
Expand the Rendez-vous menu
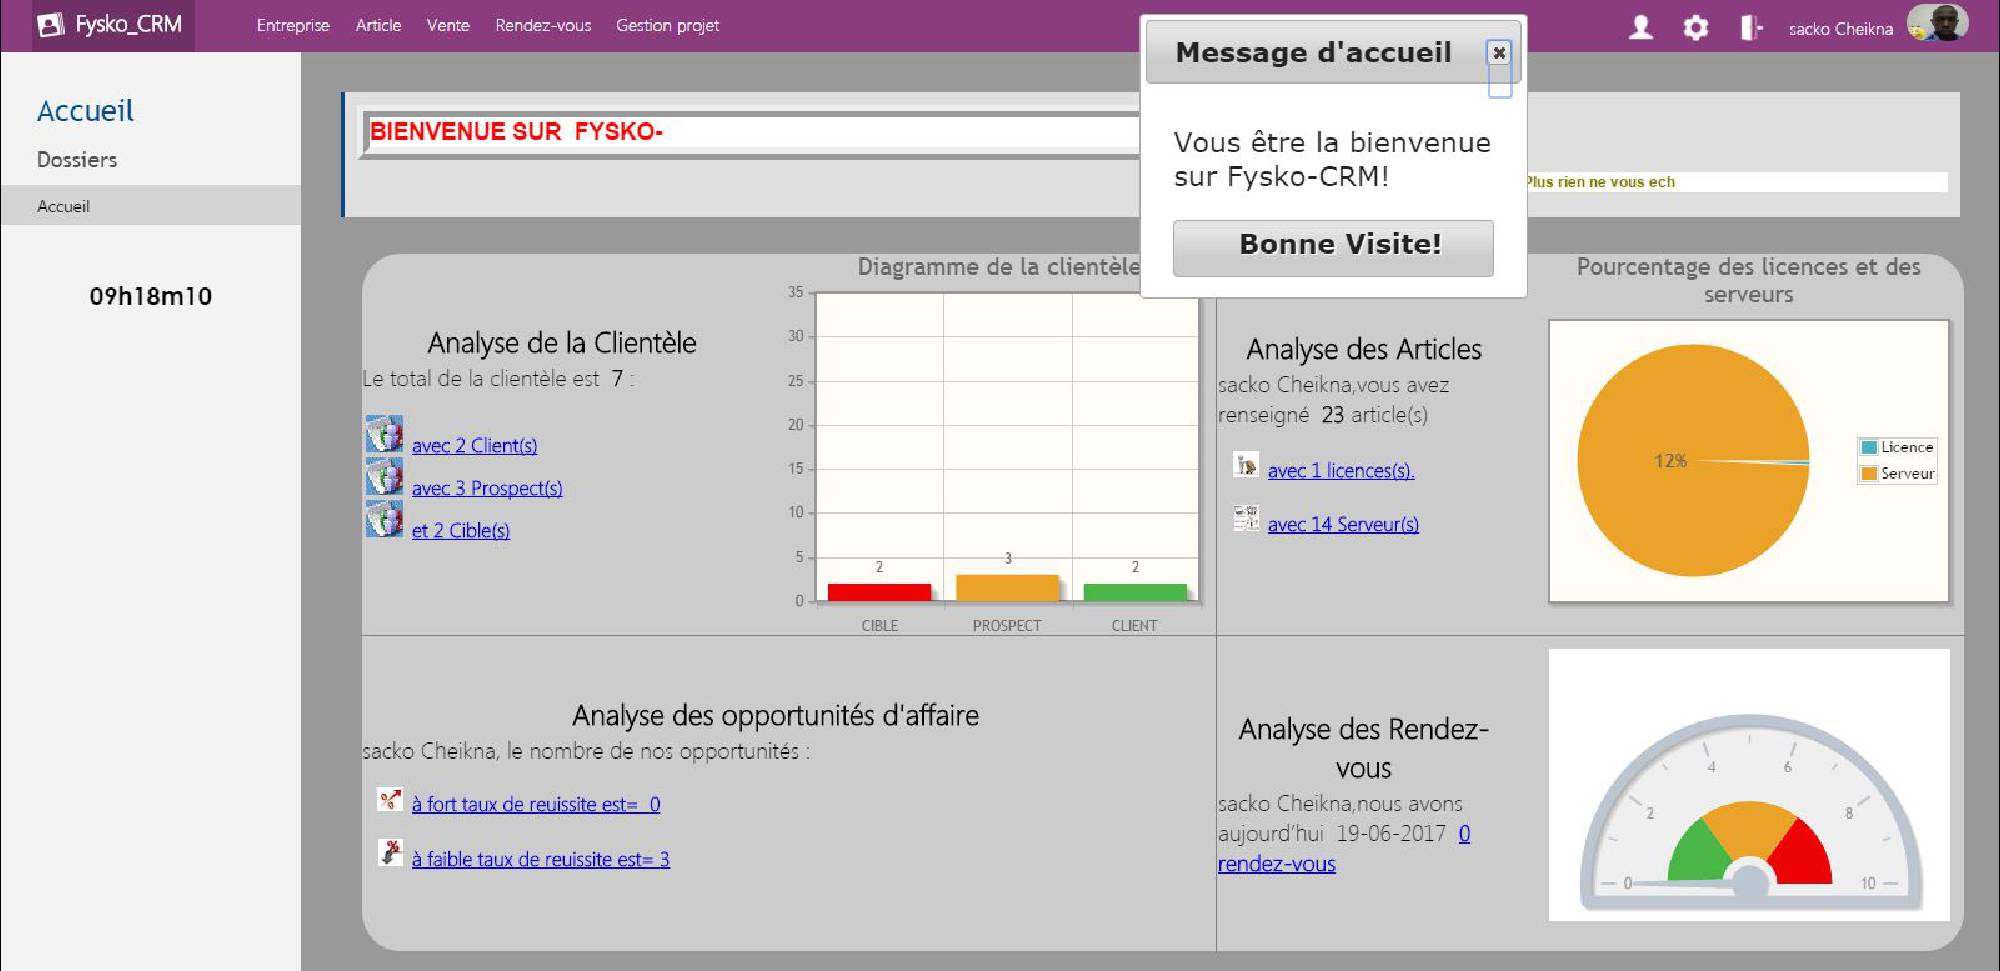coord(543,26)
